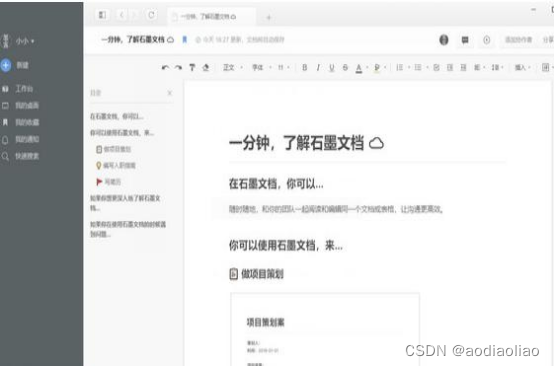Toggle italic formatting
The image size is (554, 366).
318,67
